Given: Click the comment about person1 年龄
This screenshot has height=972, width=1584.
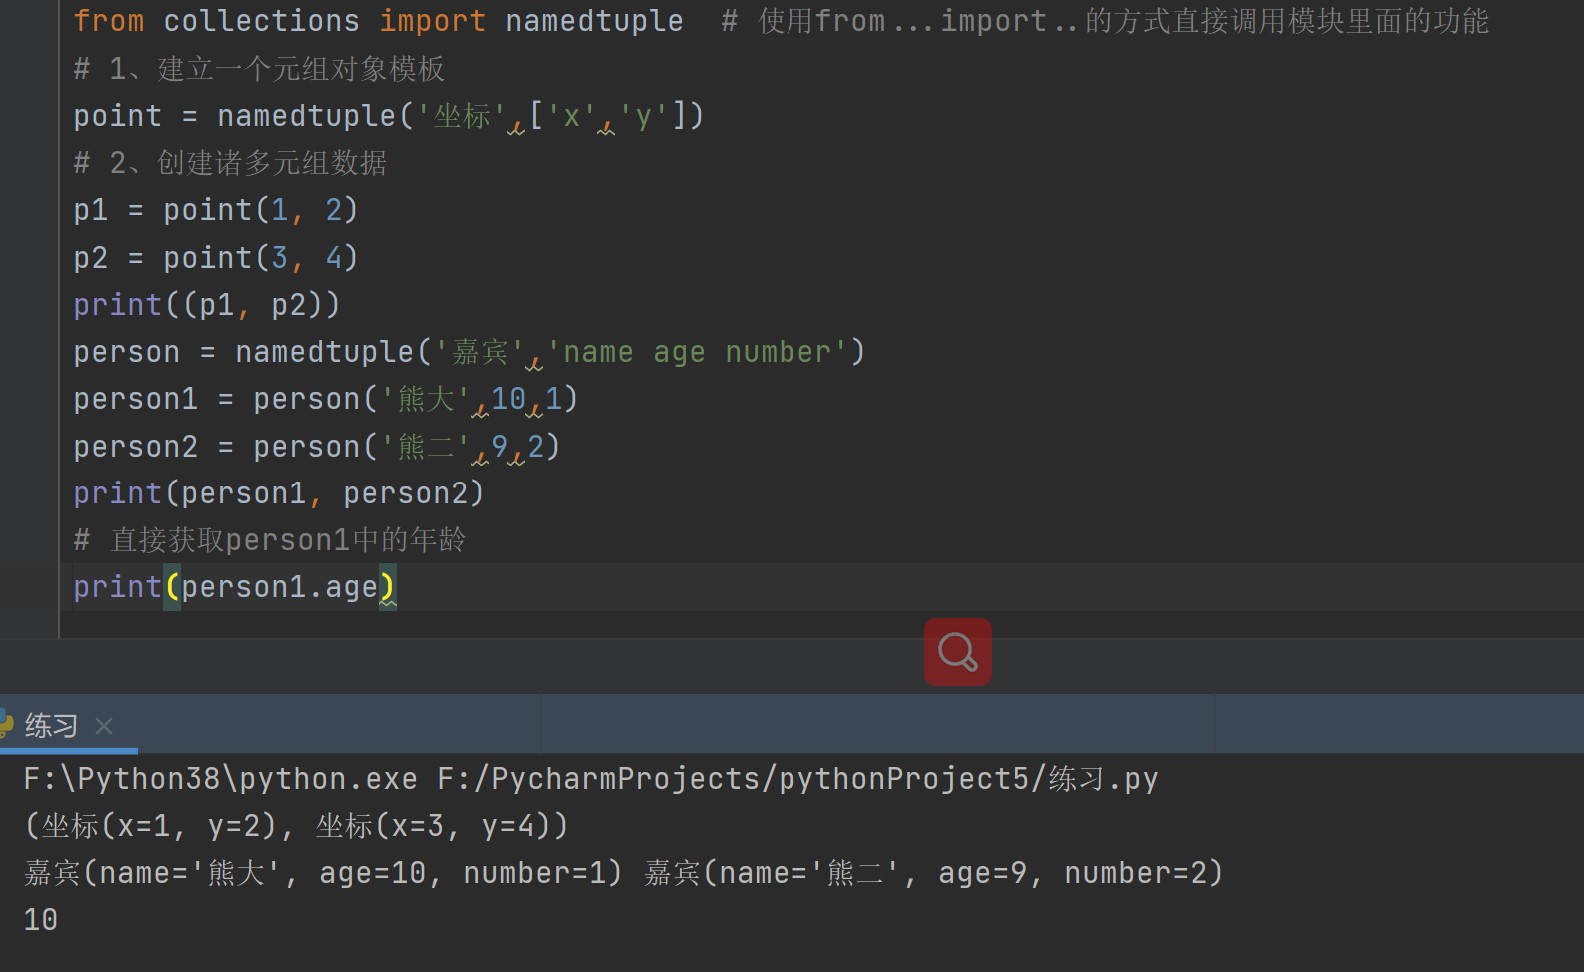Looking at the screenshot, I should click(x=270, y=540).
